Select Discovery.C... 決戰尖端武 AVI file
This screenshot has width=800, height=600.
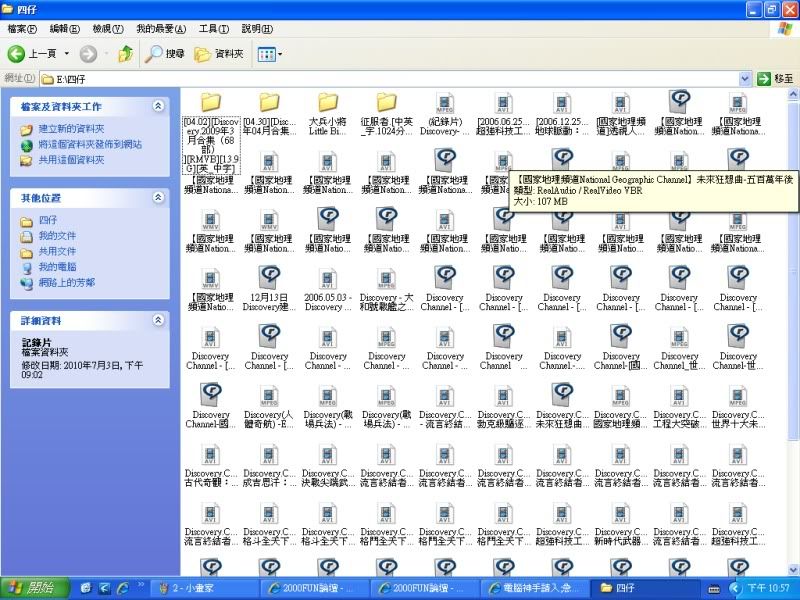[x=328, y=464]
